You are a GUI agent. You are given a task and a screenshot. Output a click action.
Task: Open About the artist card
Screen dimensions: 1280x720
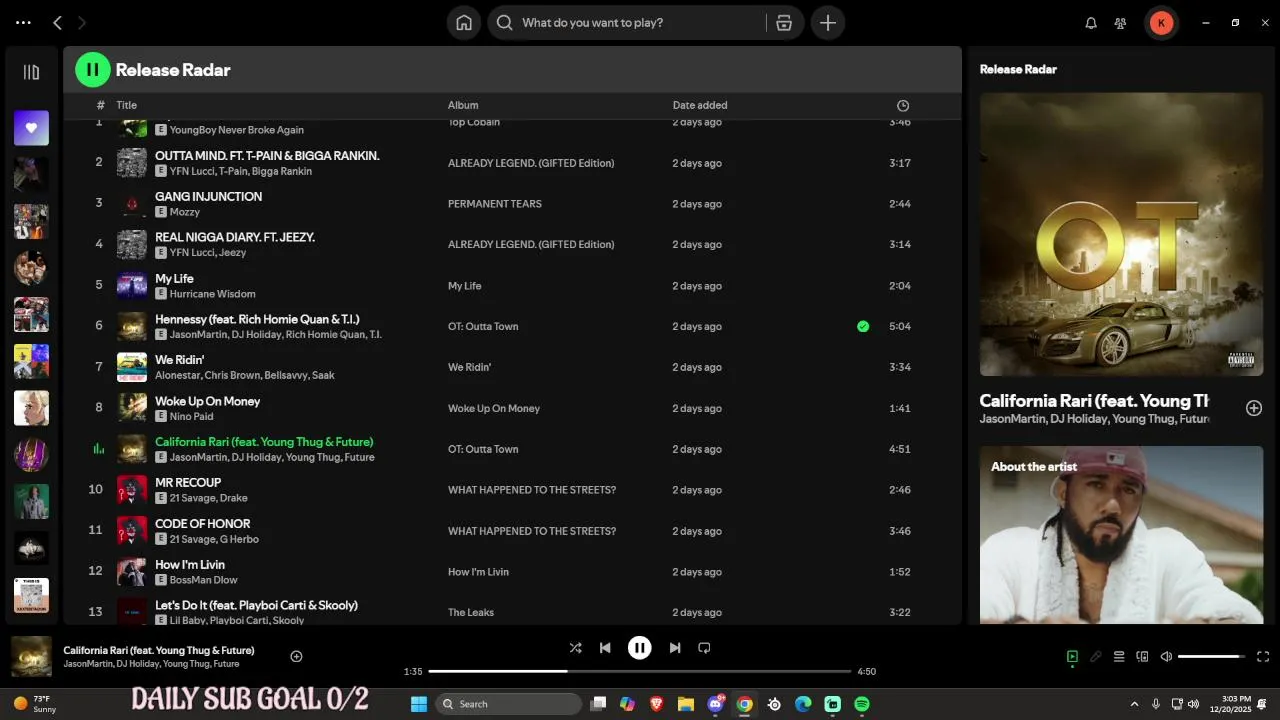[1121, 535]
